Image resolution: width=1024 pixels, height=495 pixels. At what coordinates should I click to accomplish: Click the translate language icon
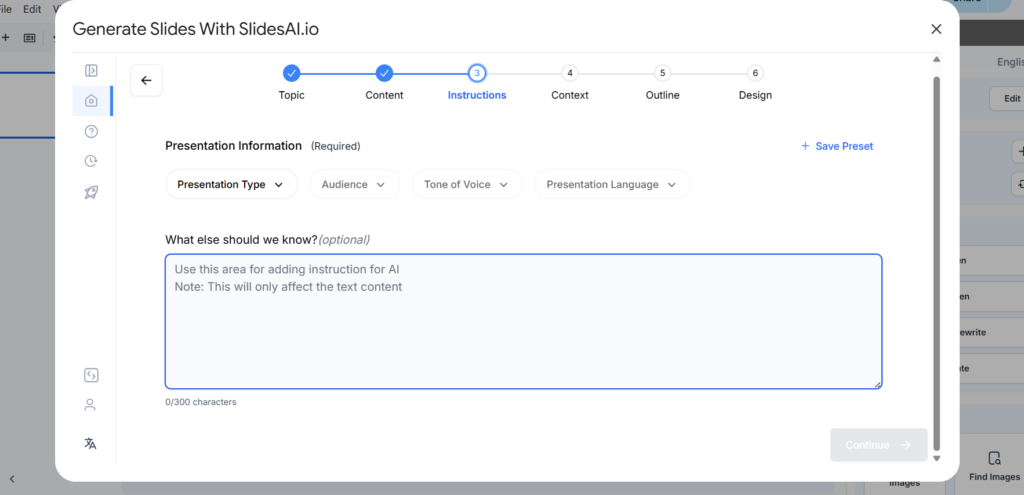point(90,443)
